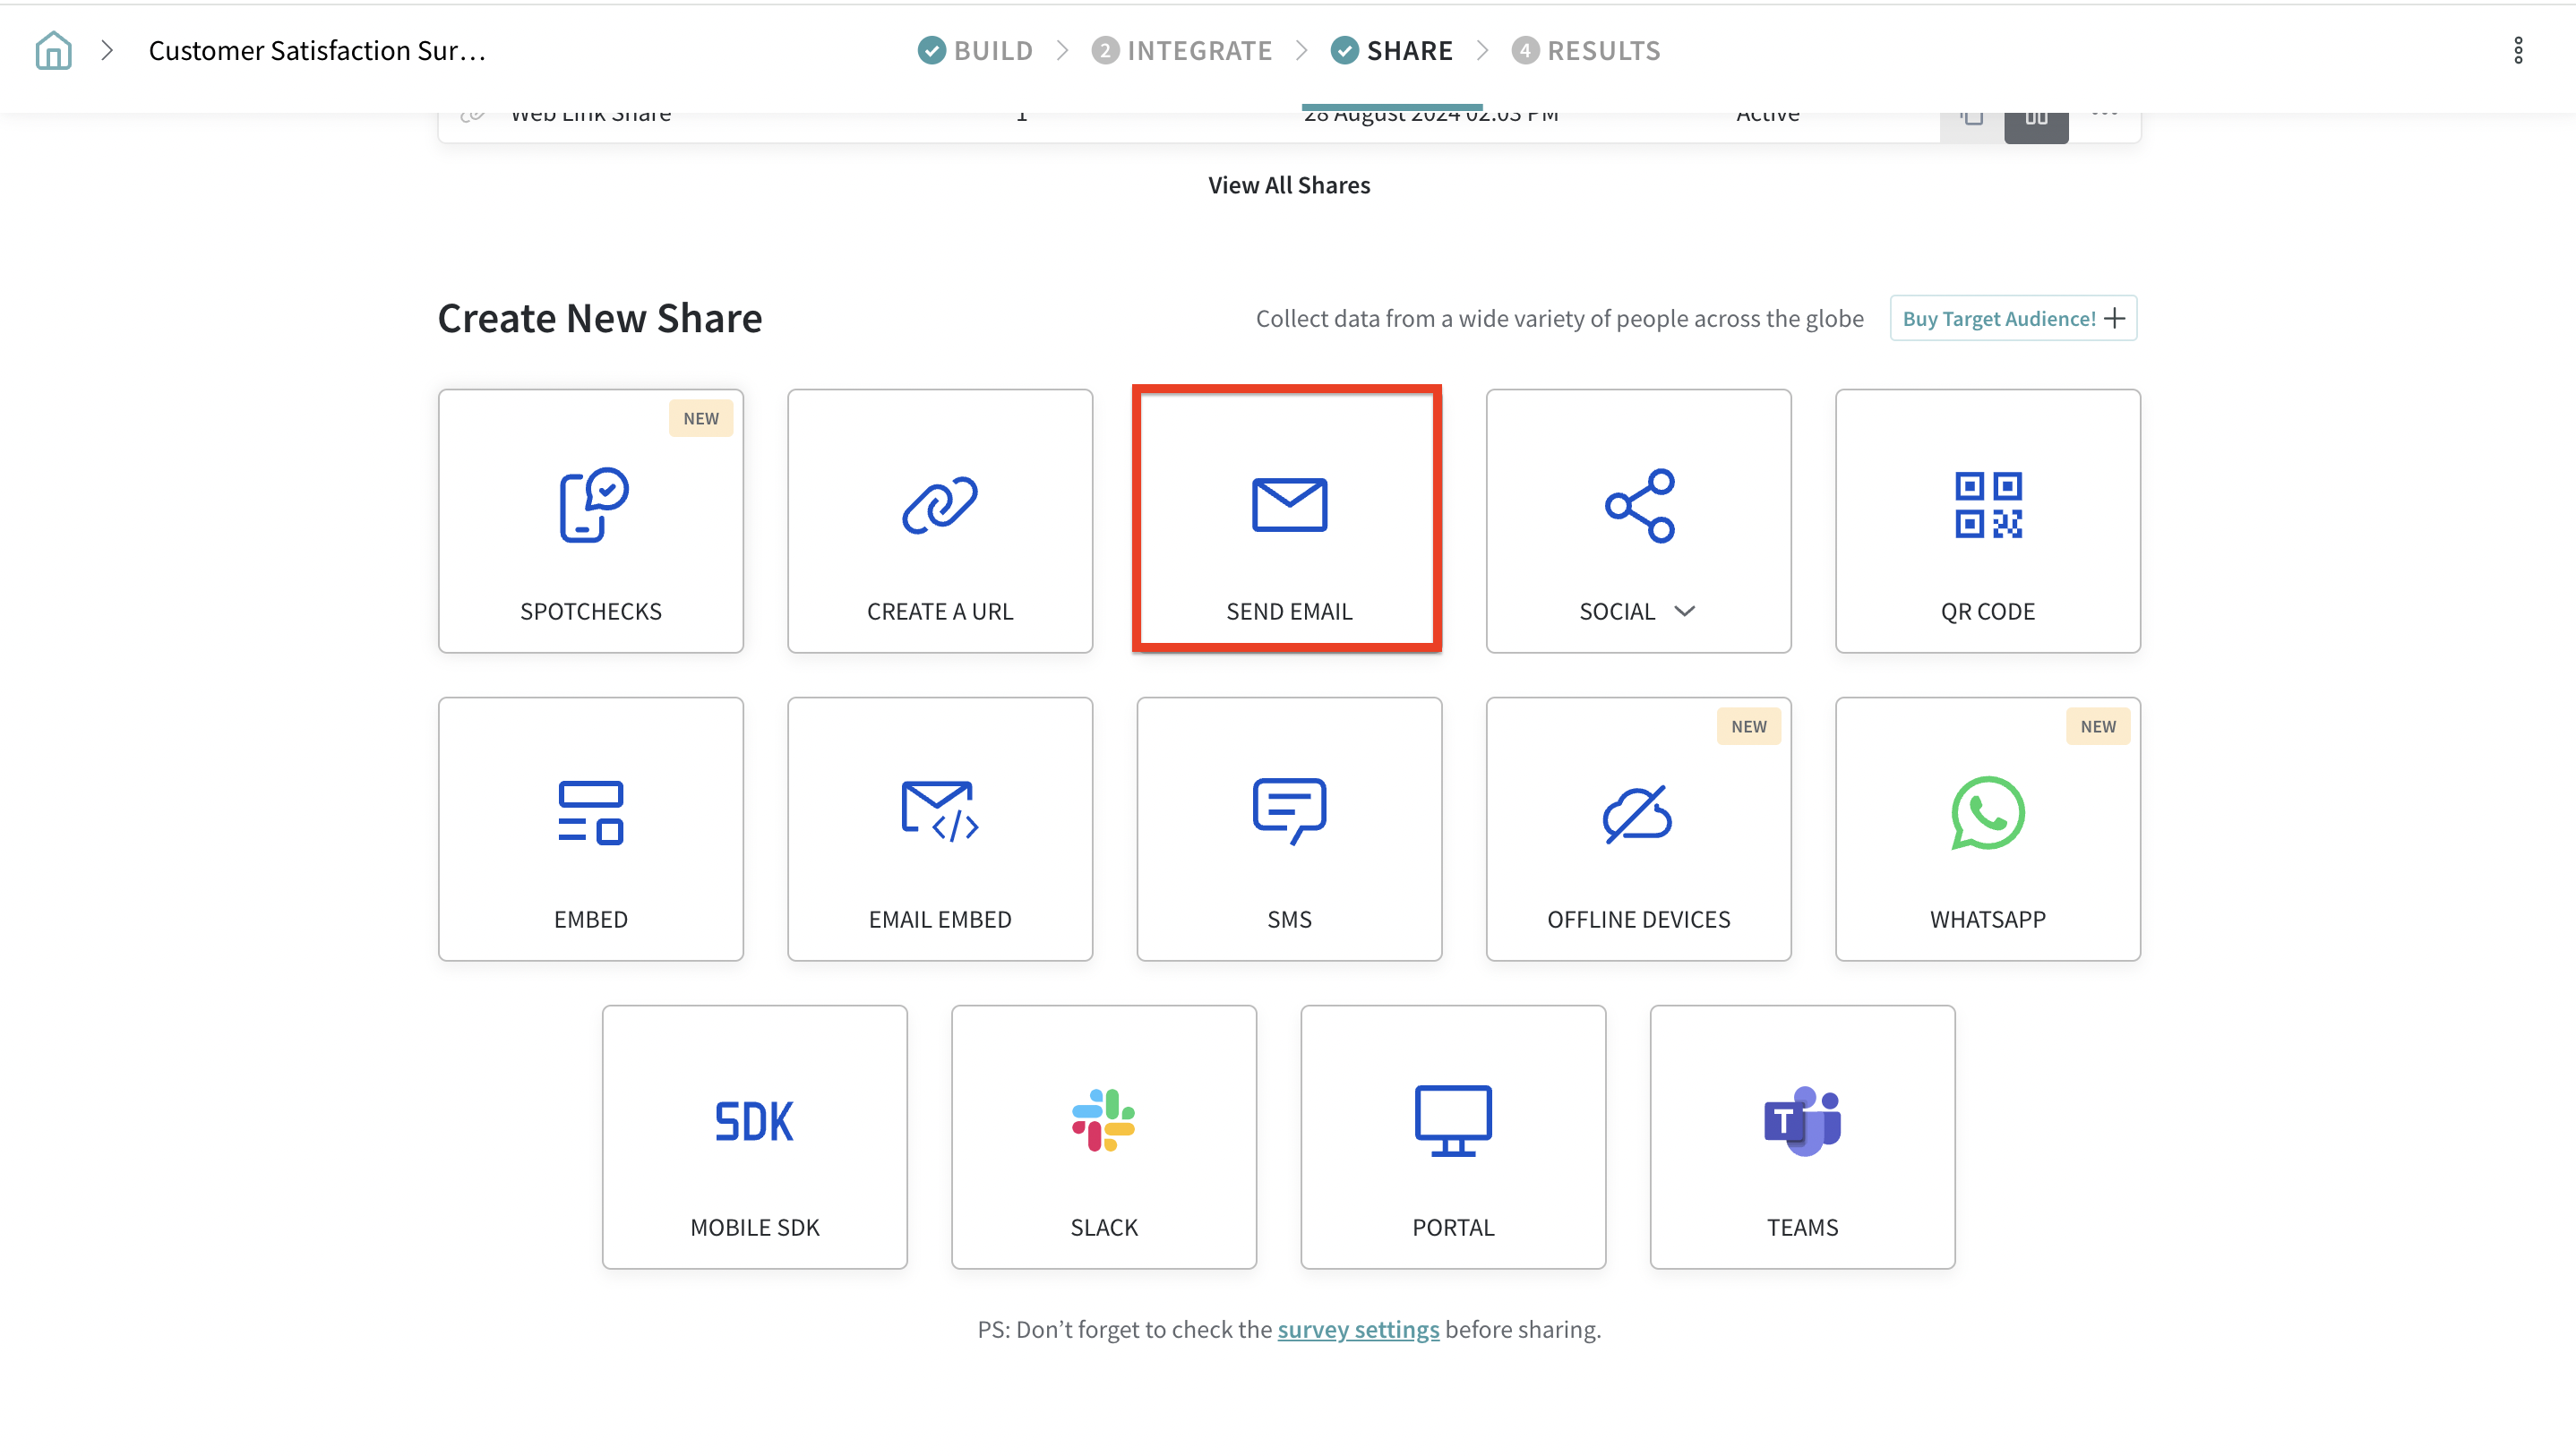Switch to the Build step tab
The image size is (2576, 1456).
click(x=975, y=50)
